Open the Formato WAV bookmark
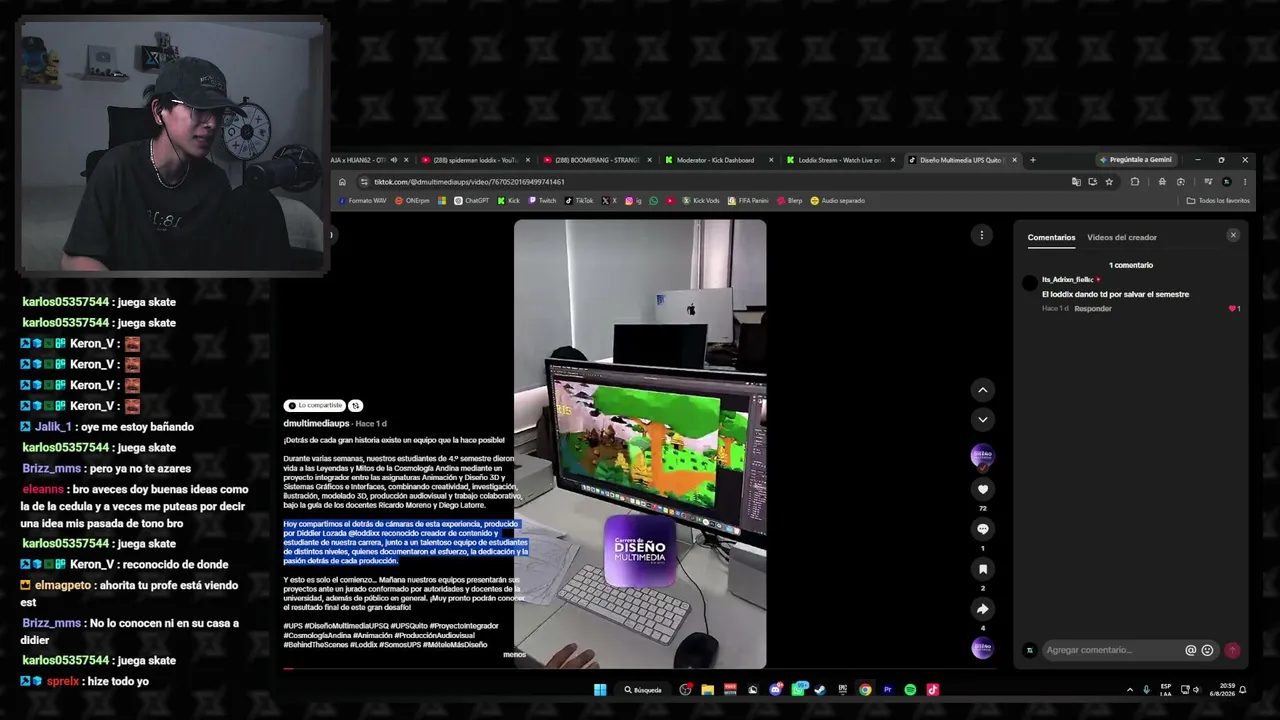 pyautogui.click(x=362, y=200)
